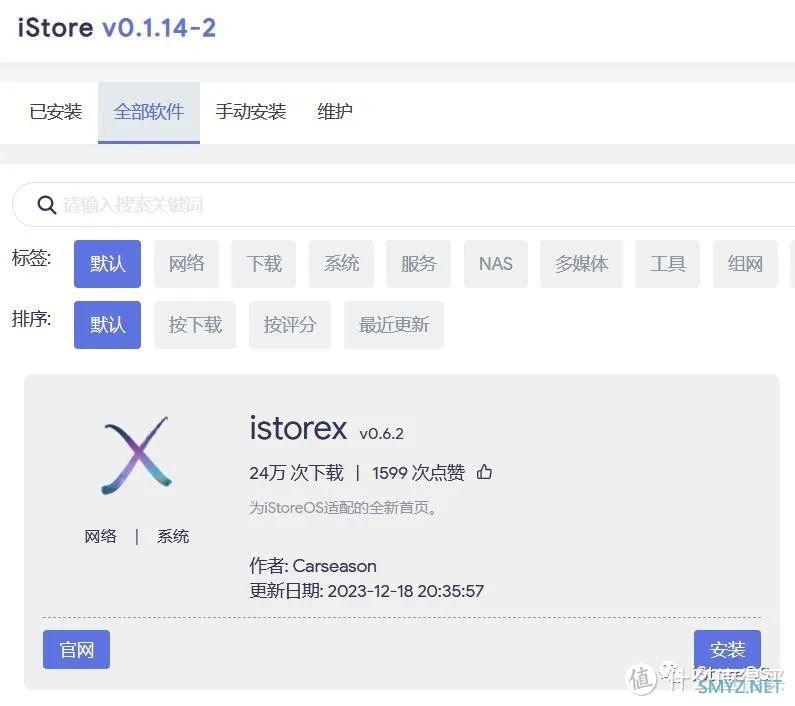This screenshot has width=795, height=706.
Task: Click the istorex X logo
Action: tap(136, 455)
